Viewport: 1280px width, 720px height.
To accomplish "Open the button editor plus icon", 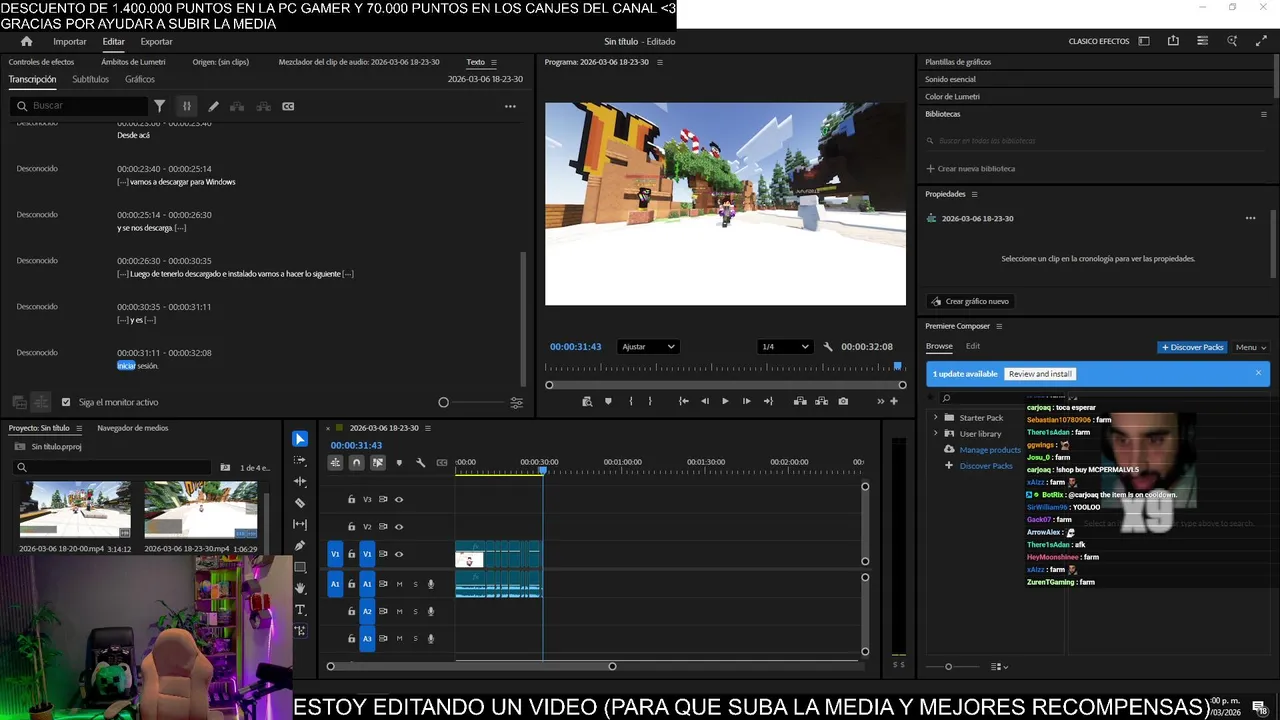I will coord(894,401).
